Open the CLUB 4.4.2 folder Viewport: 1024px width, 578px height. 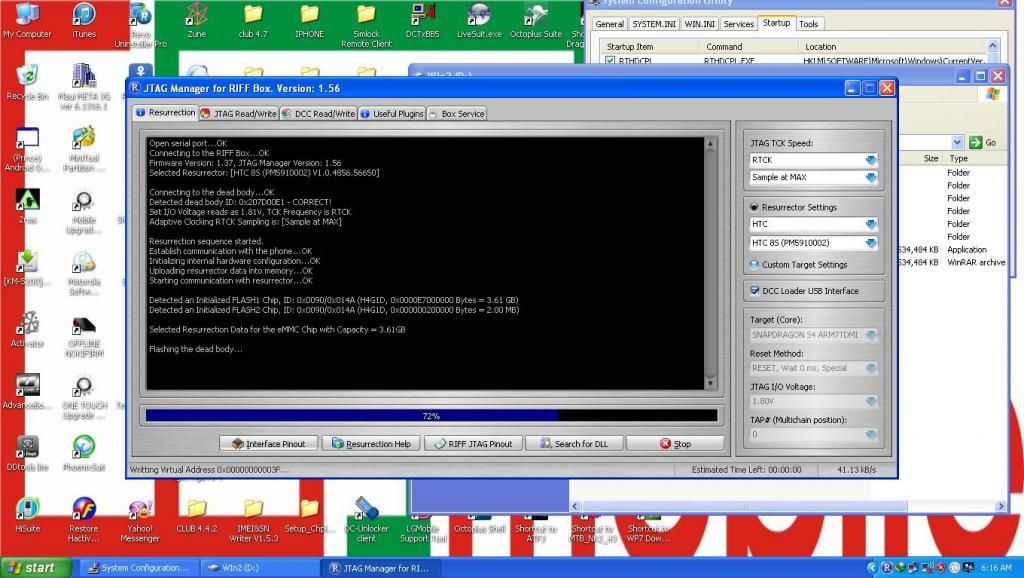click(x=196, y=515)
